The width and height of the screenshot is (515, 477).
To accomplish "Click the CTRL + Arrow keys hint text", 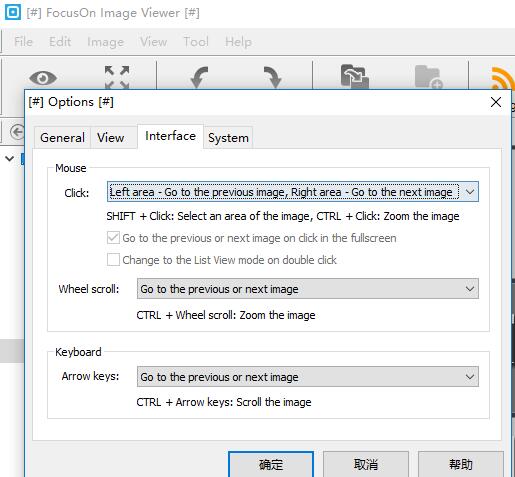I will [224, 402].
